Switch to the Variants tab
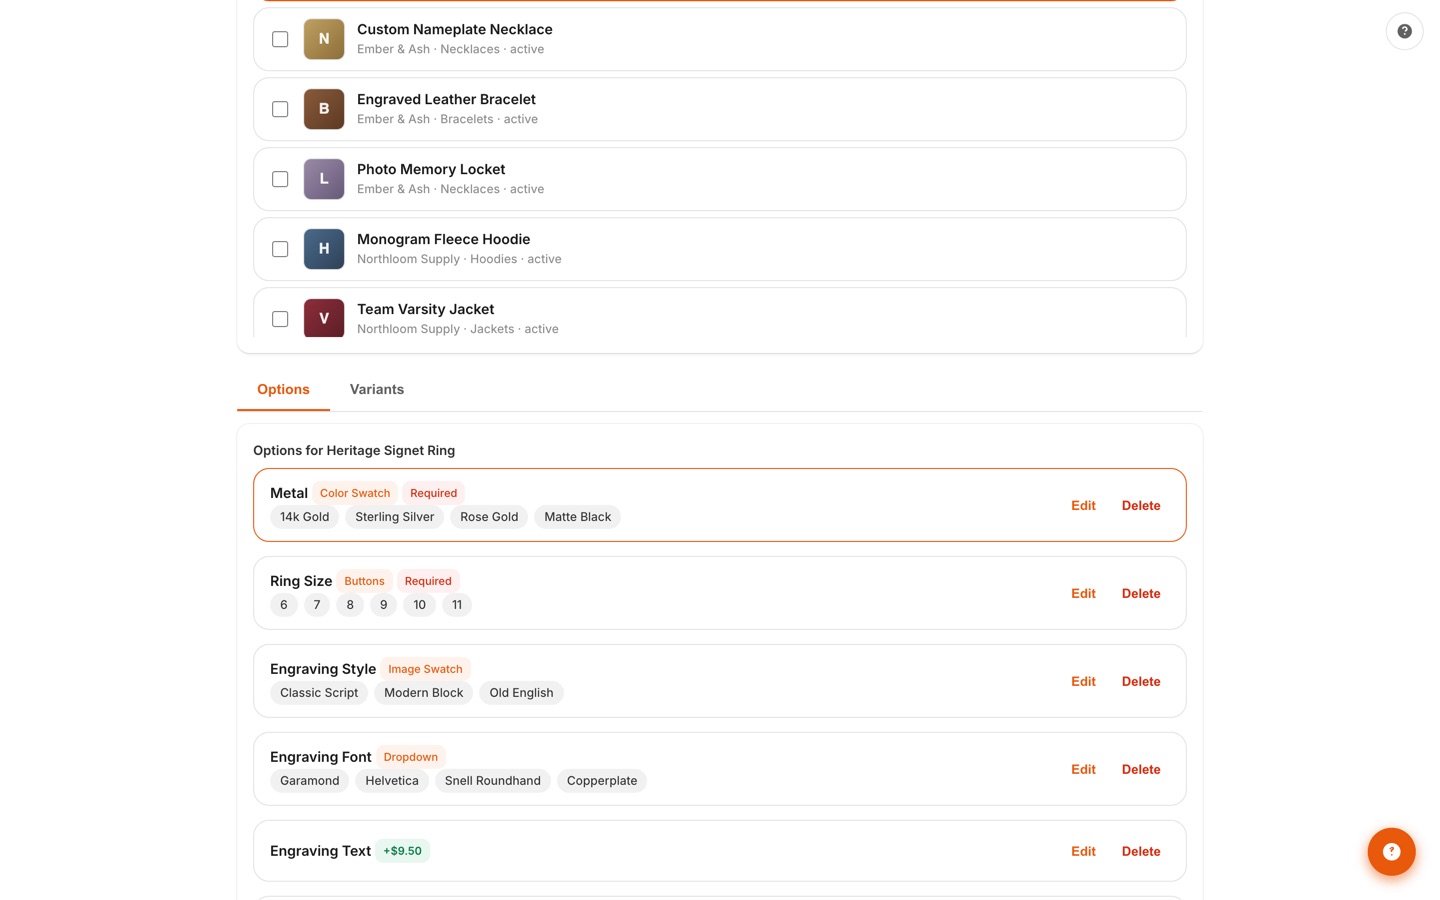Screen dimensions: 1440x900 (x=377, y=389)
